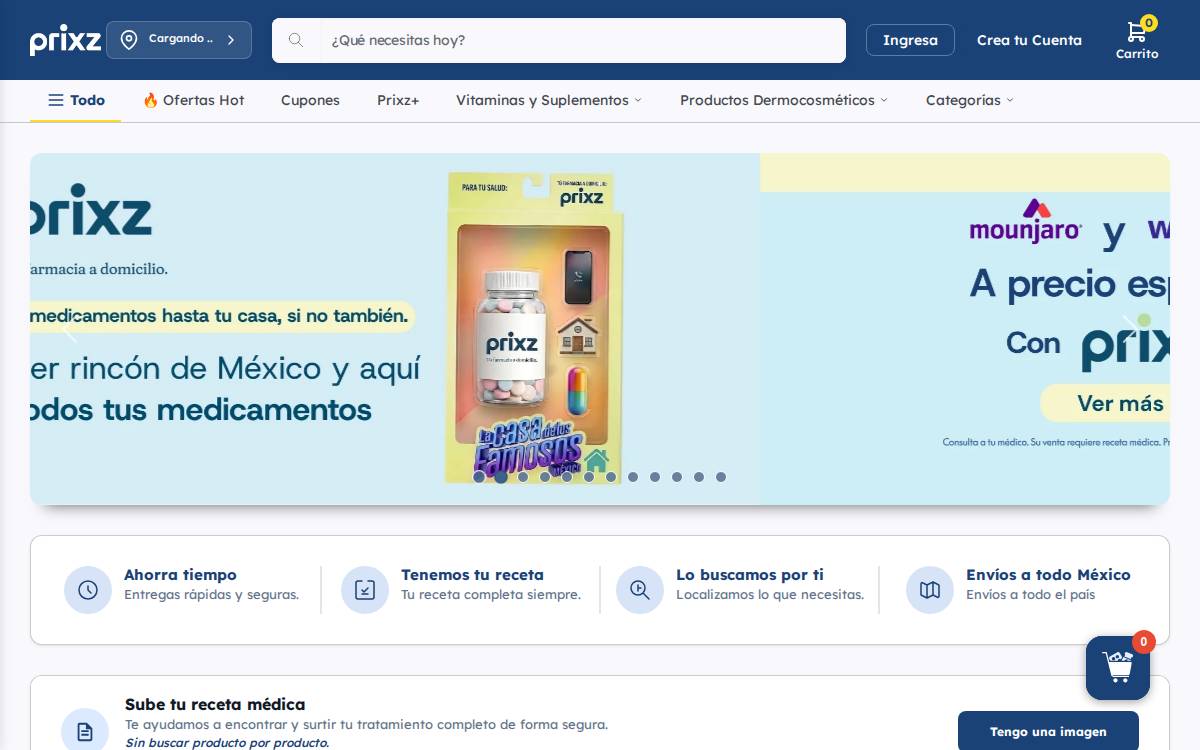The width and height of the screenshot is (1200, 750).
Task: Click the 'Ver más' banner button
Action: tap(1105, 403)
